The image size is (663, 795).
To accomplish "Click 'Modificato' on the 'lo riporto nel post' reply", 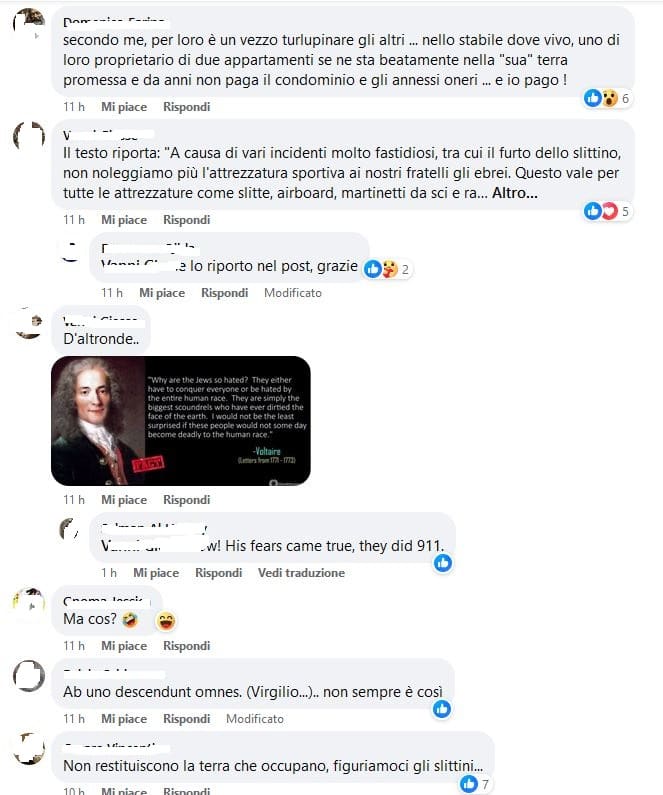I will [x=292, y=293].
